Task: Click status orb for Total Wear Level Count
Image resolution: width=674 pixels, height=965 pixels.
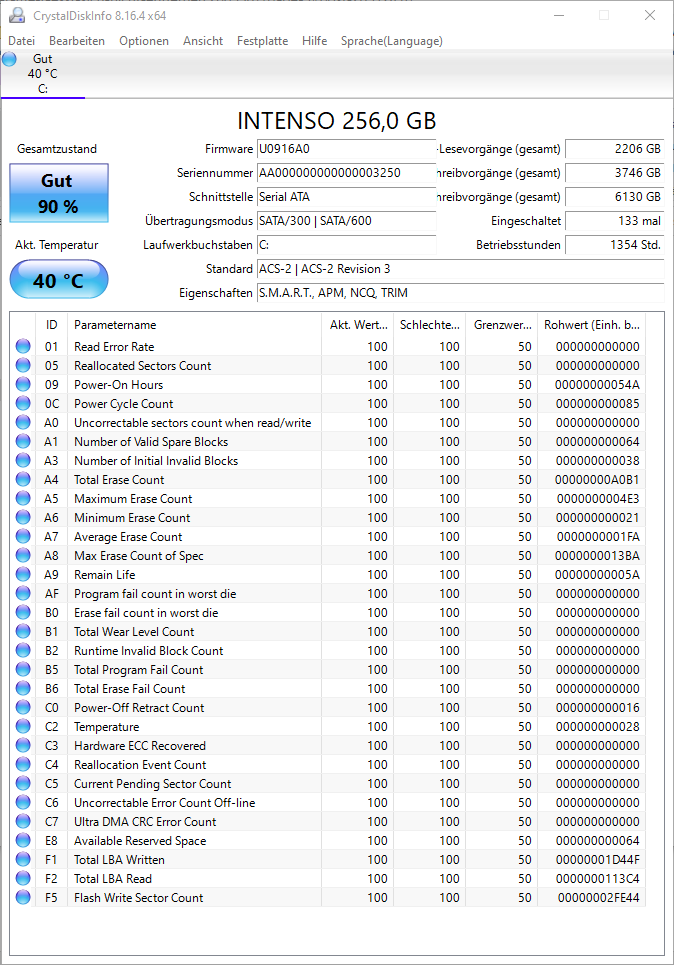Action: coord(23,631)
